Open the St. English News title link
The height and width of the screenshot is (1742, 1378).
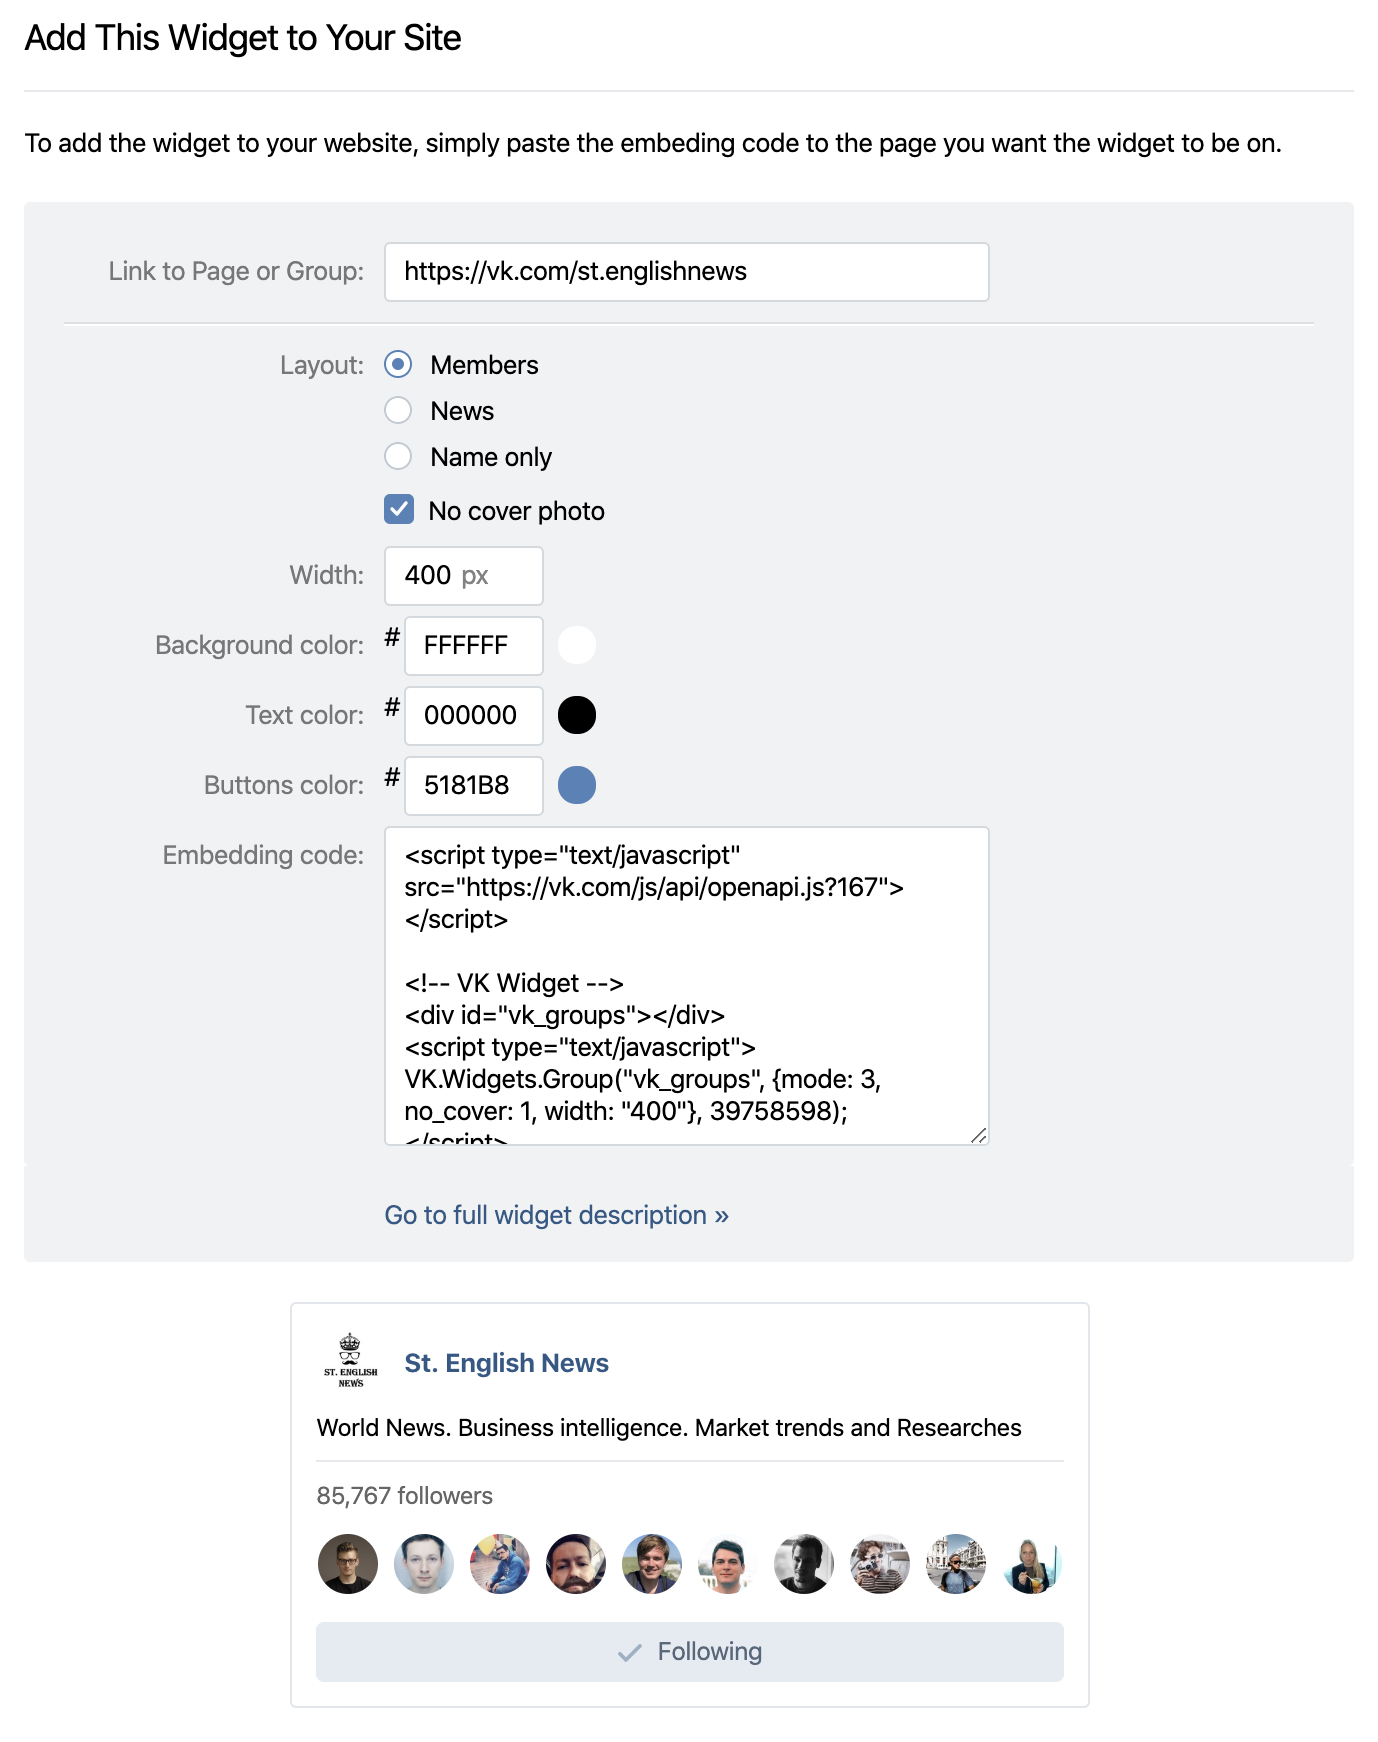[506, 1363]
